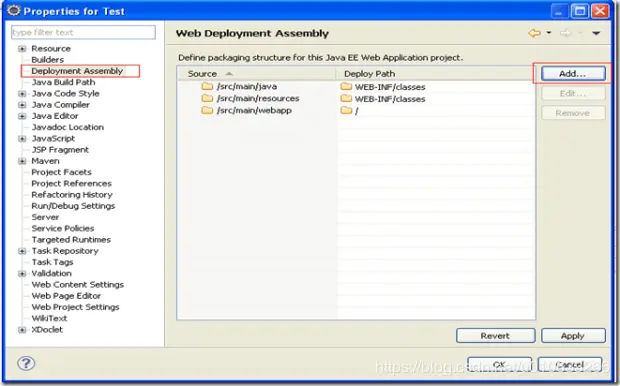Click folder icon of the / deploy path

[x=346, y=110]
